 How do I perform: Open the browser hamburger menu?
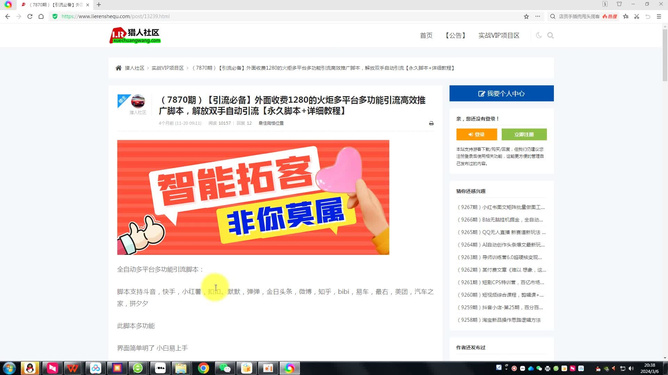point(659,16)
